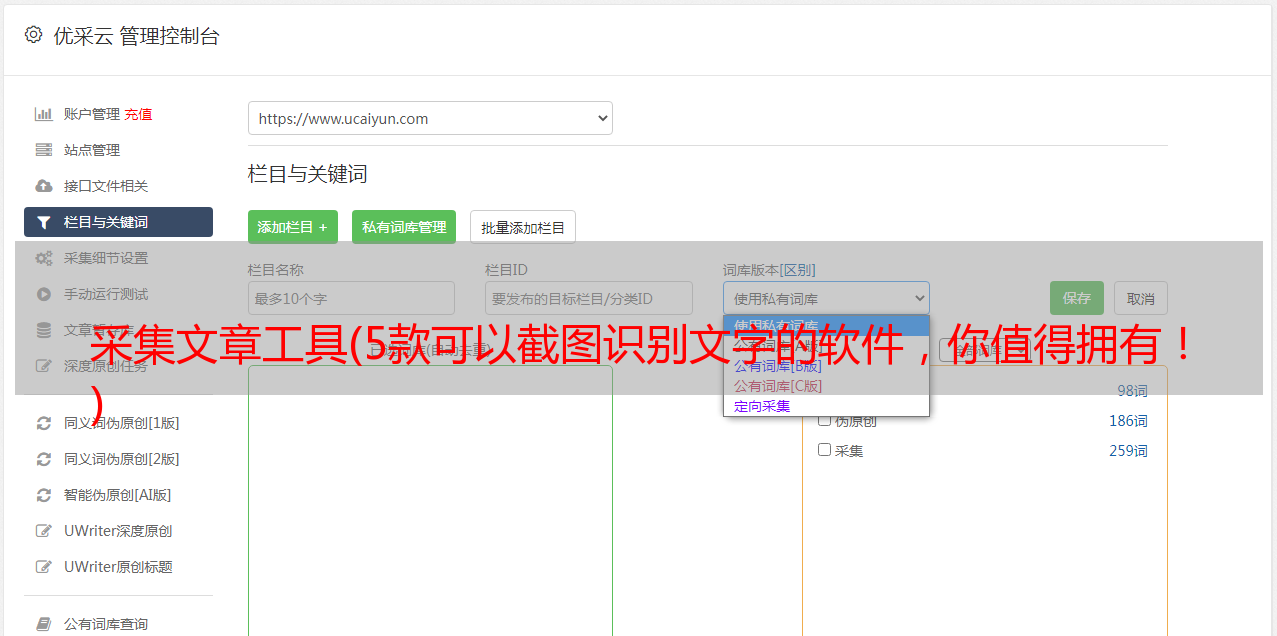This screenshot has width=1277, height=636.
Task: Open UWriter深度原创 menu item
Action: click(118, 531)
